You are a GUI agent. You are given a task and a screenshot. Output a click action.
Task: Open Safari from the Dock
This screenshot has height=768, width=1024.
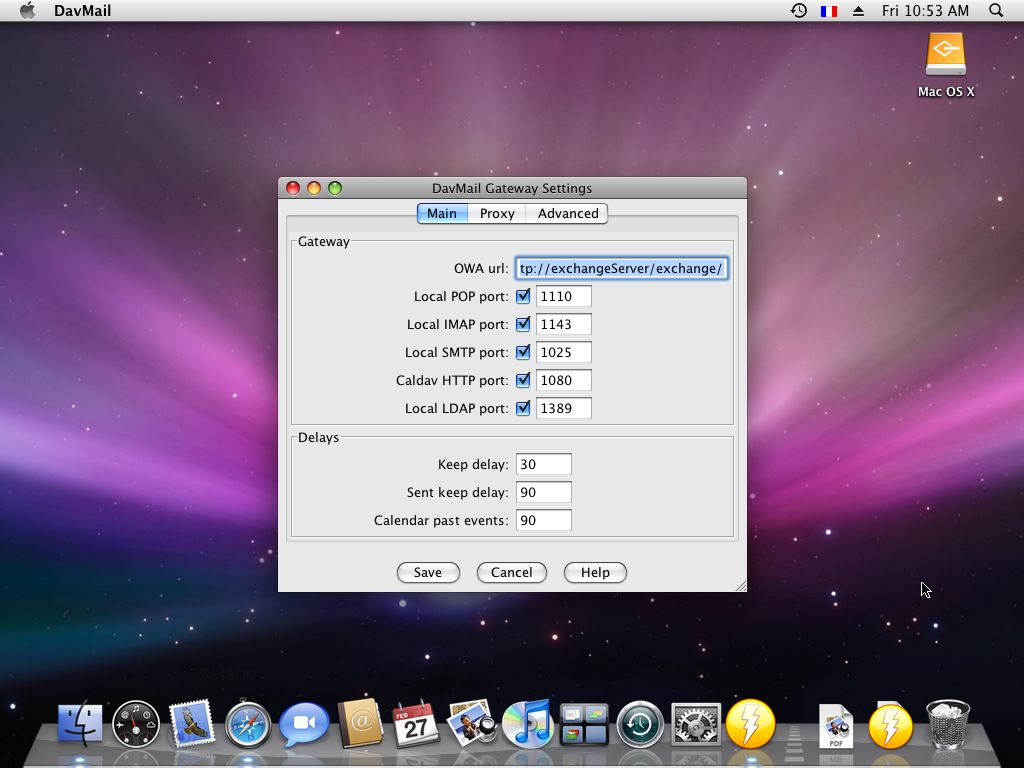coord(247,723)
